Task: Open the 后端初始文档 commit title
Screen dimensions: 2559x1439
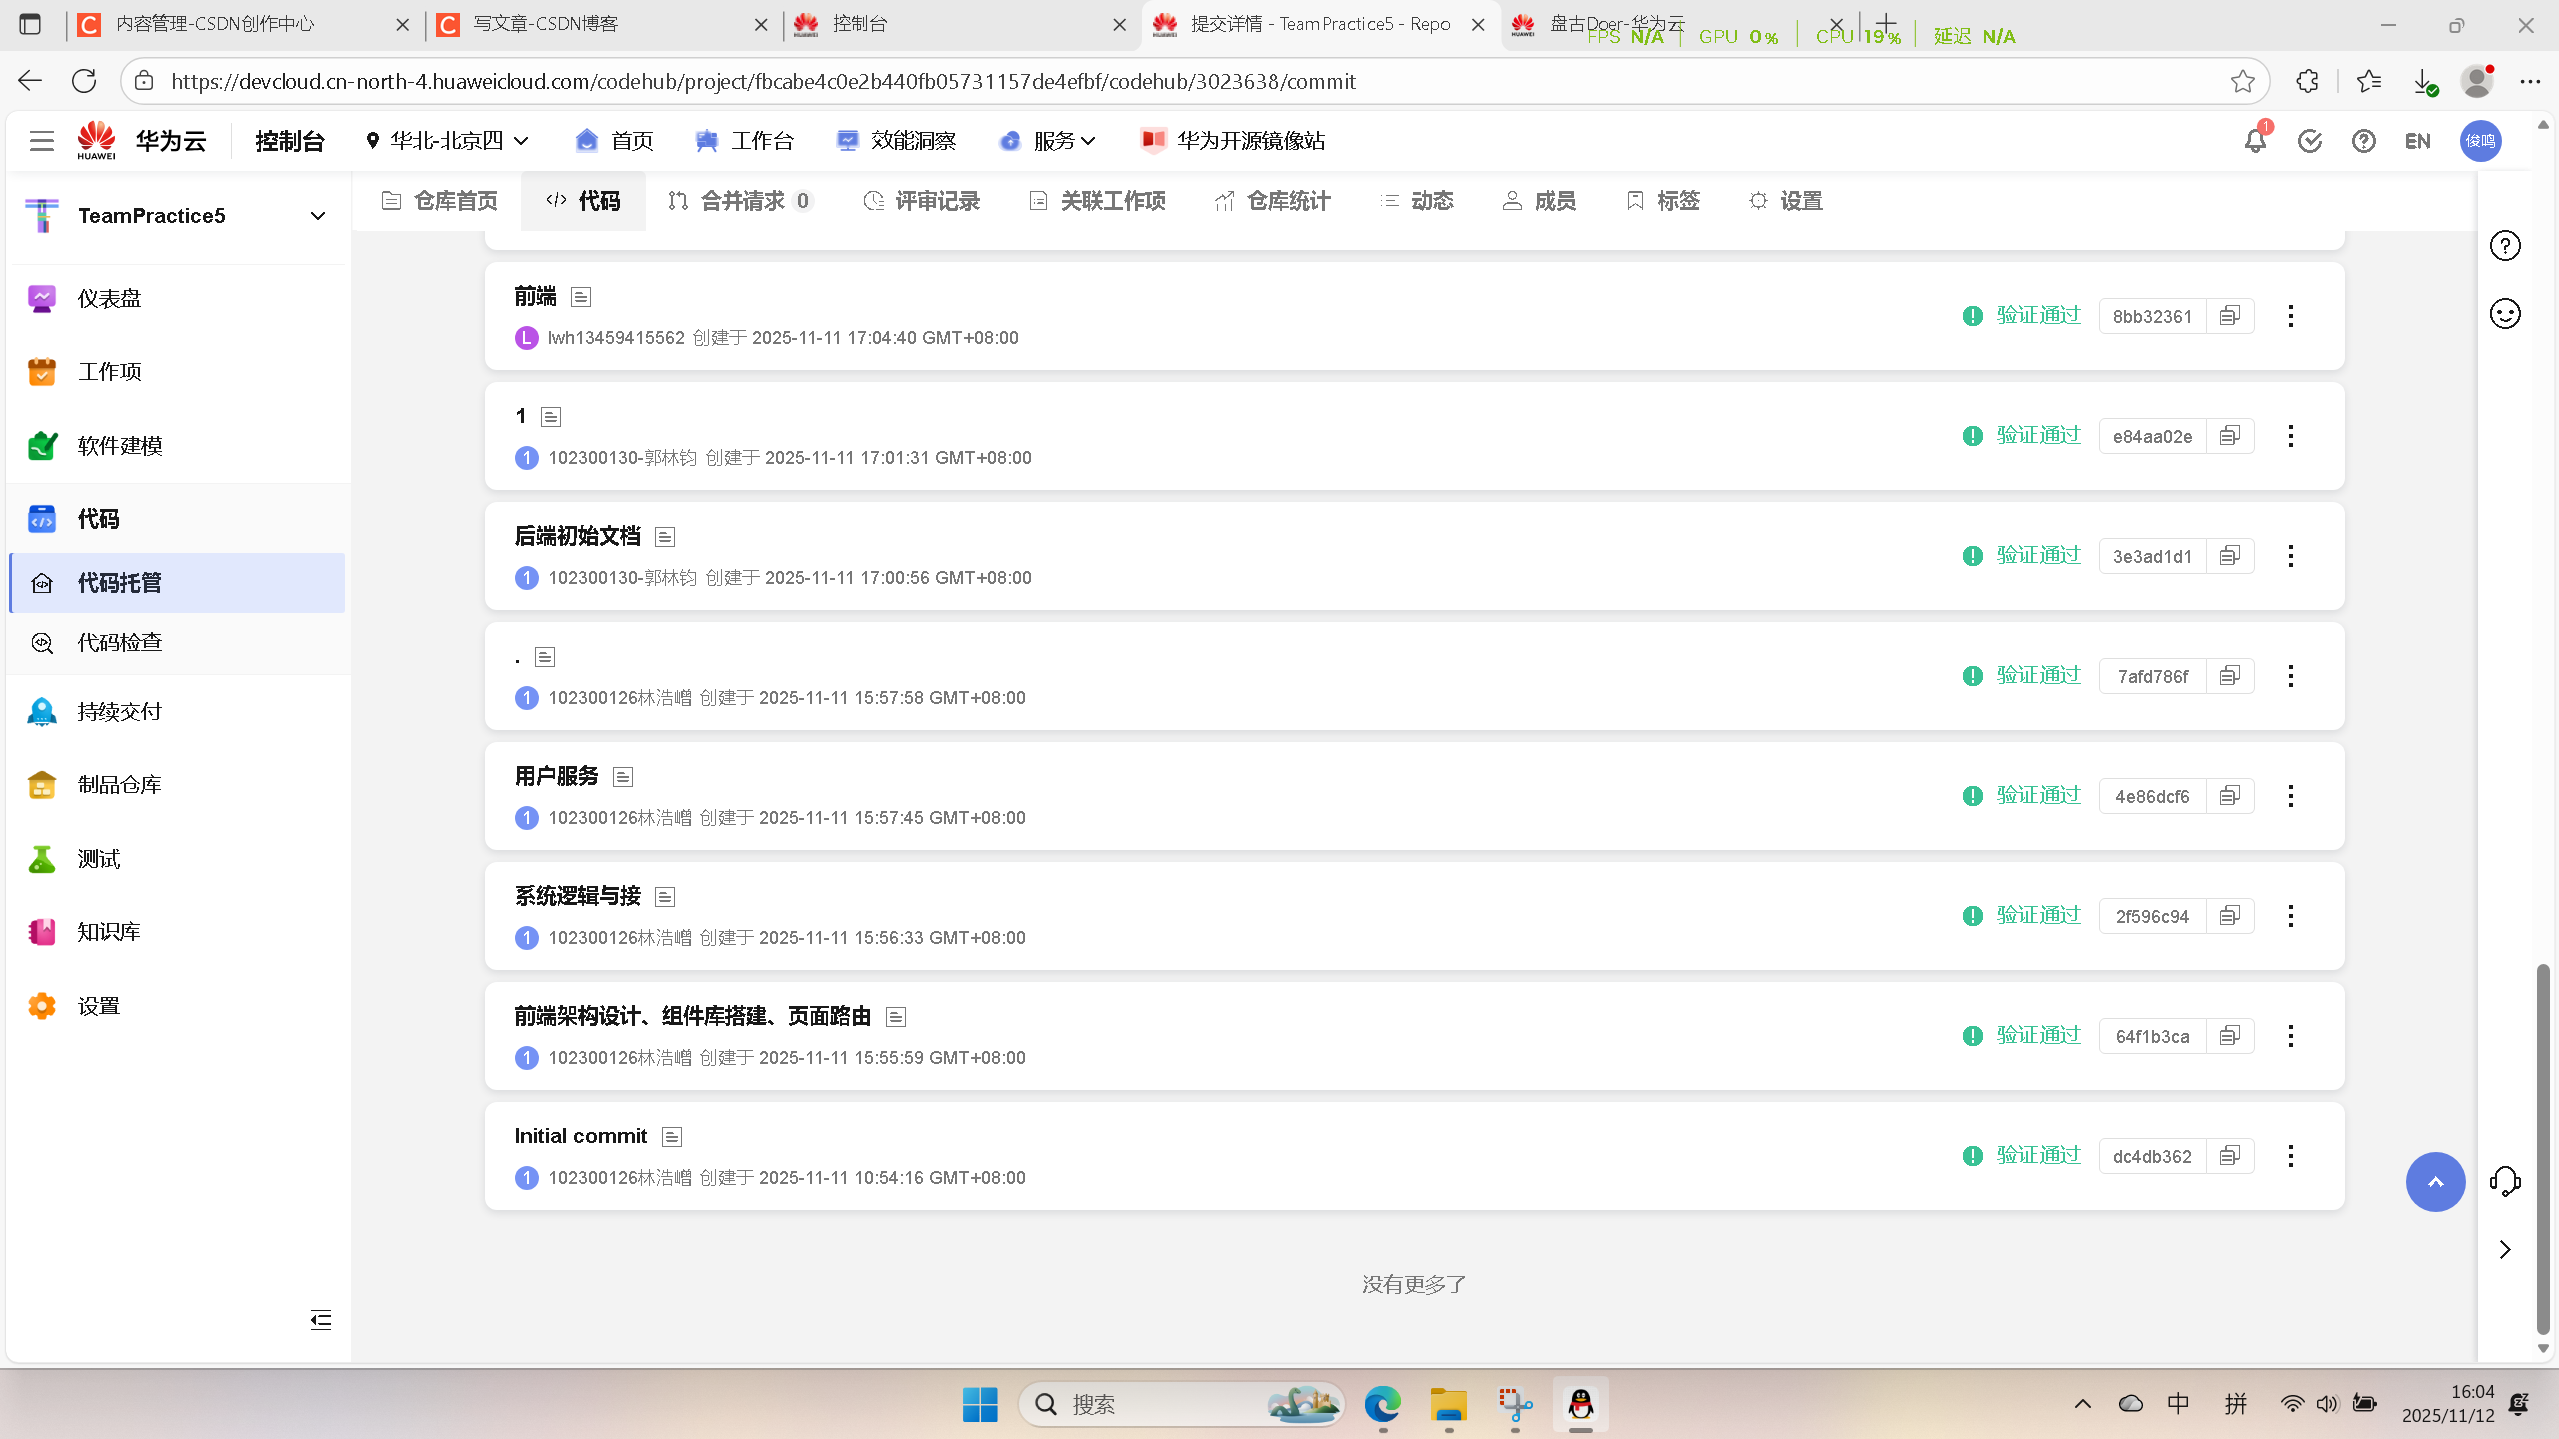Action: click(577, 536)
